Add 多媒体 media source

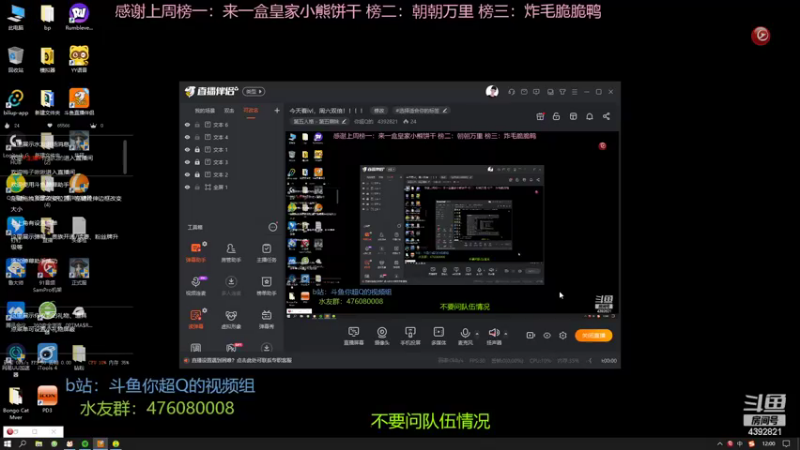coord(438,336)
